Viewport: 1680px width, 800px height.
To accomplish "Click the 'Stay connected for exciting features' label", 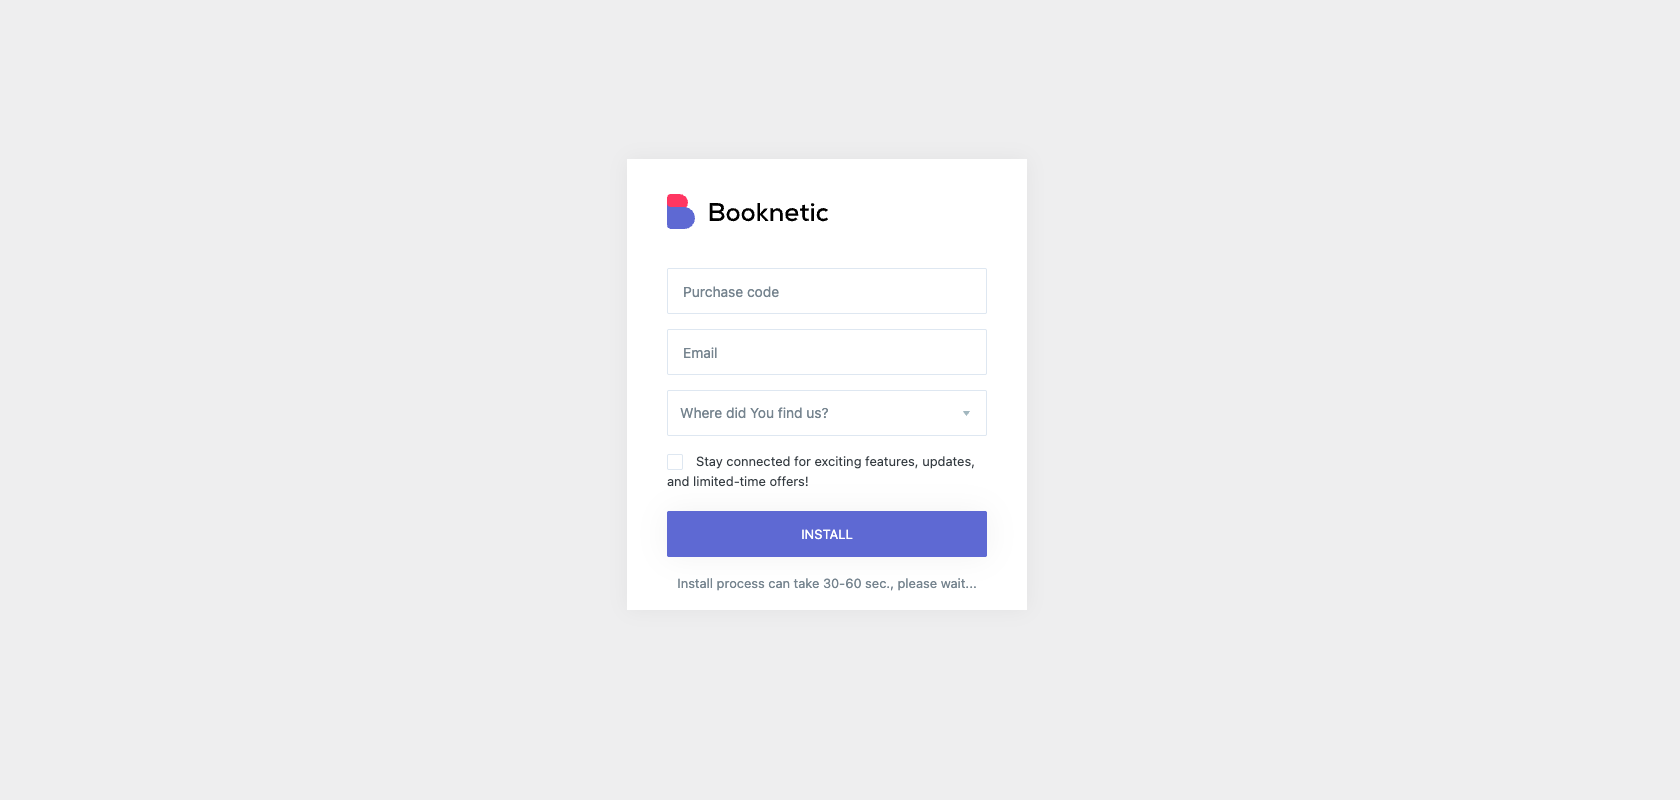I will (834, 461).
